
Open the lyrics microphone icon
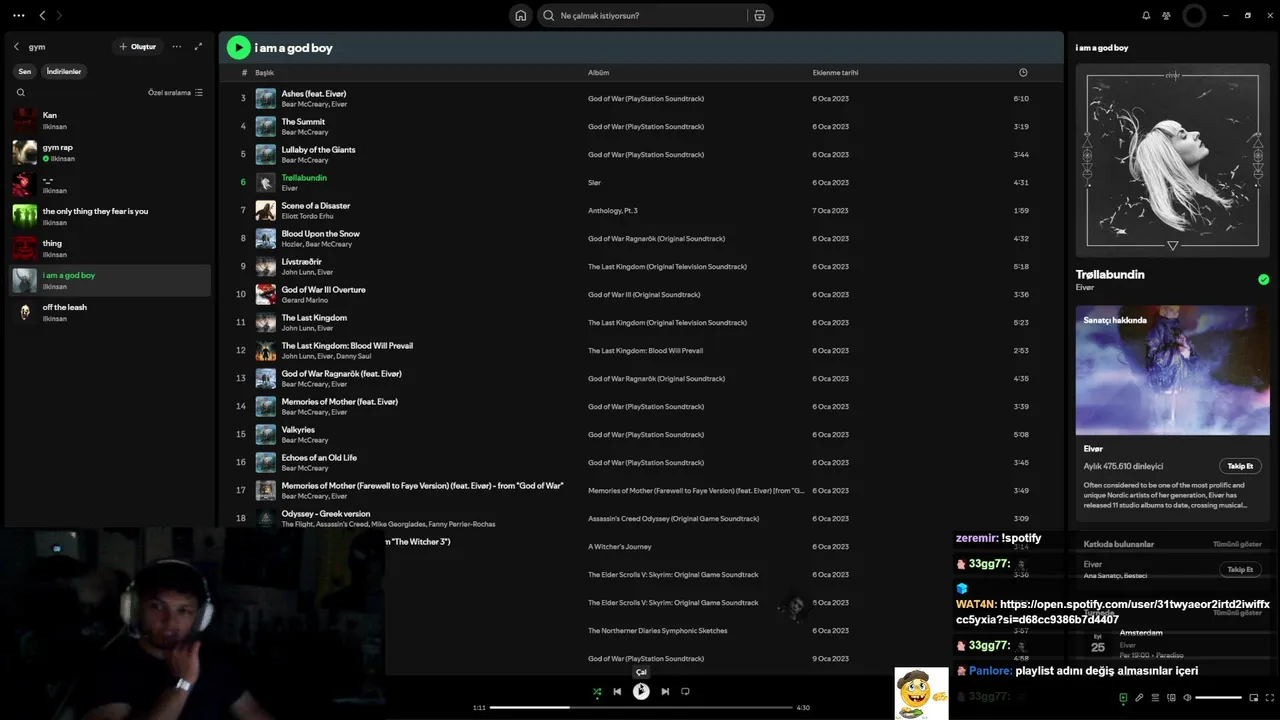[x=1139, y=698]
